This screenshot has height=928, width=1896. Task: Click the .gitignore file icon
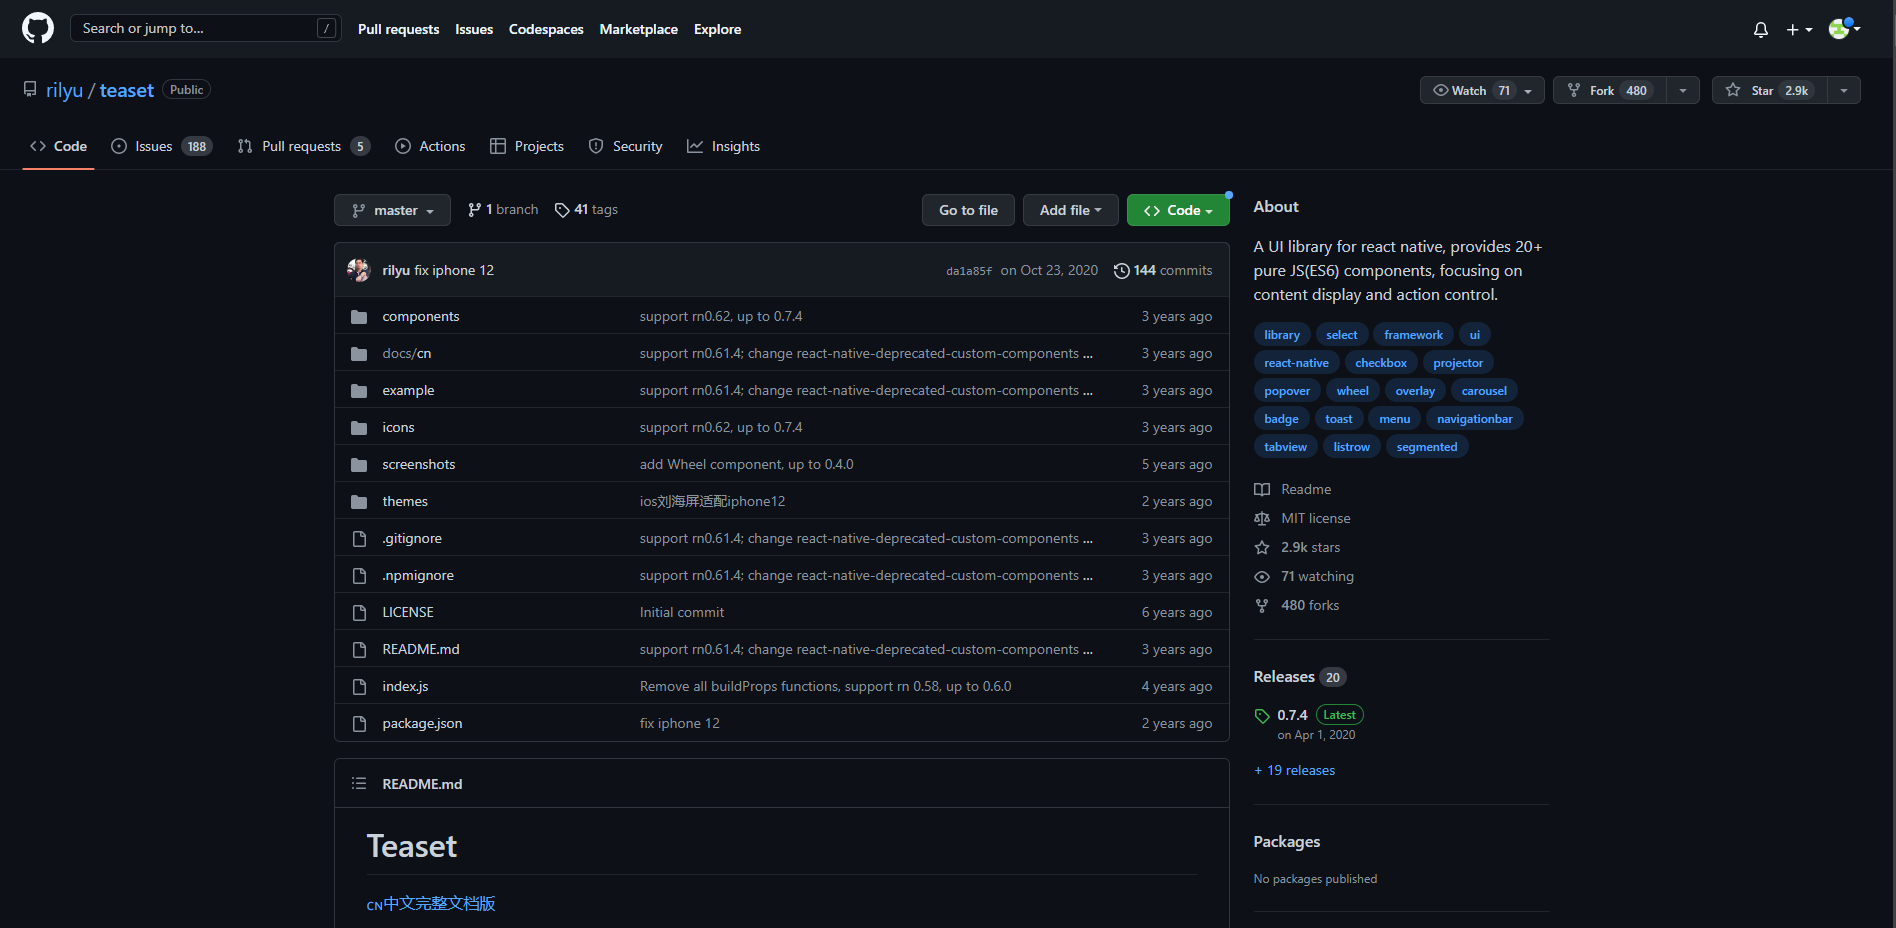359,539
